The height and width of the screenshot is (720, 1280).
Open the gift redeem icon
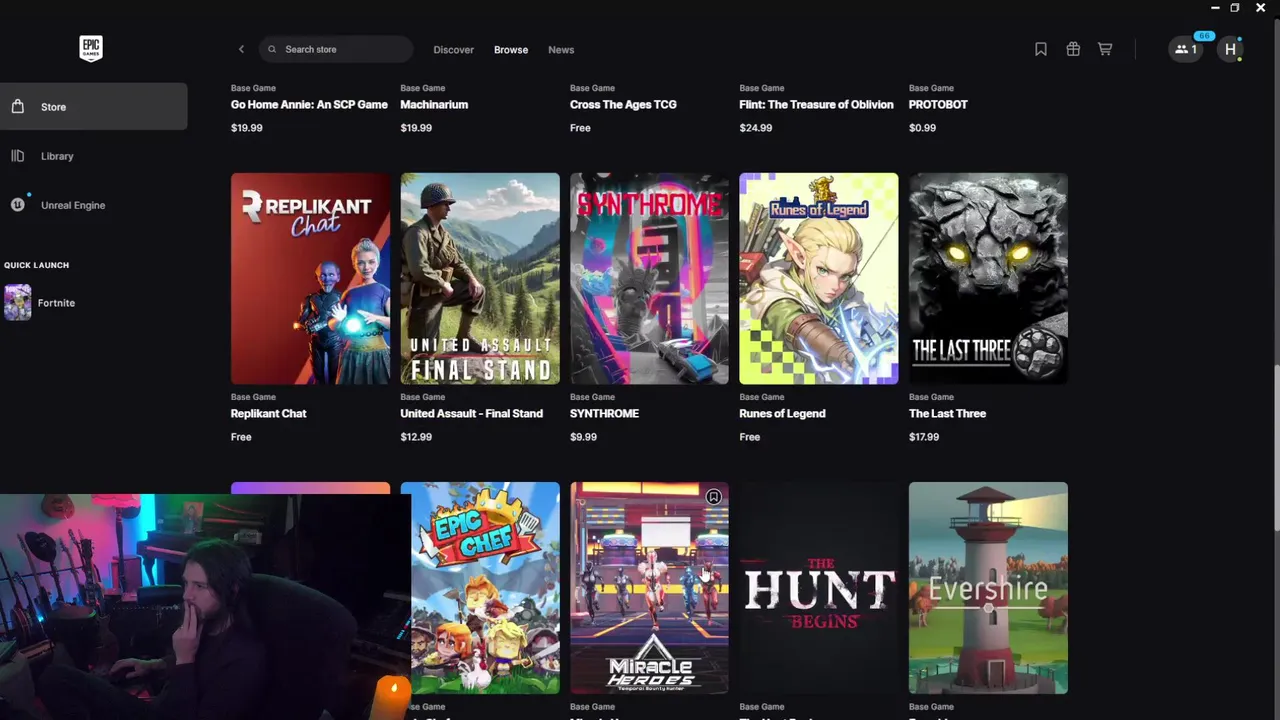[x=1073, y=49]
